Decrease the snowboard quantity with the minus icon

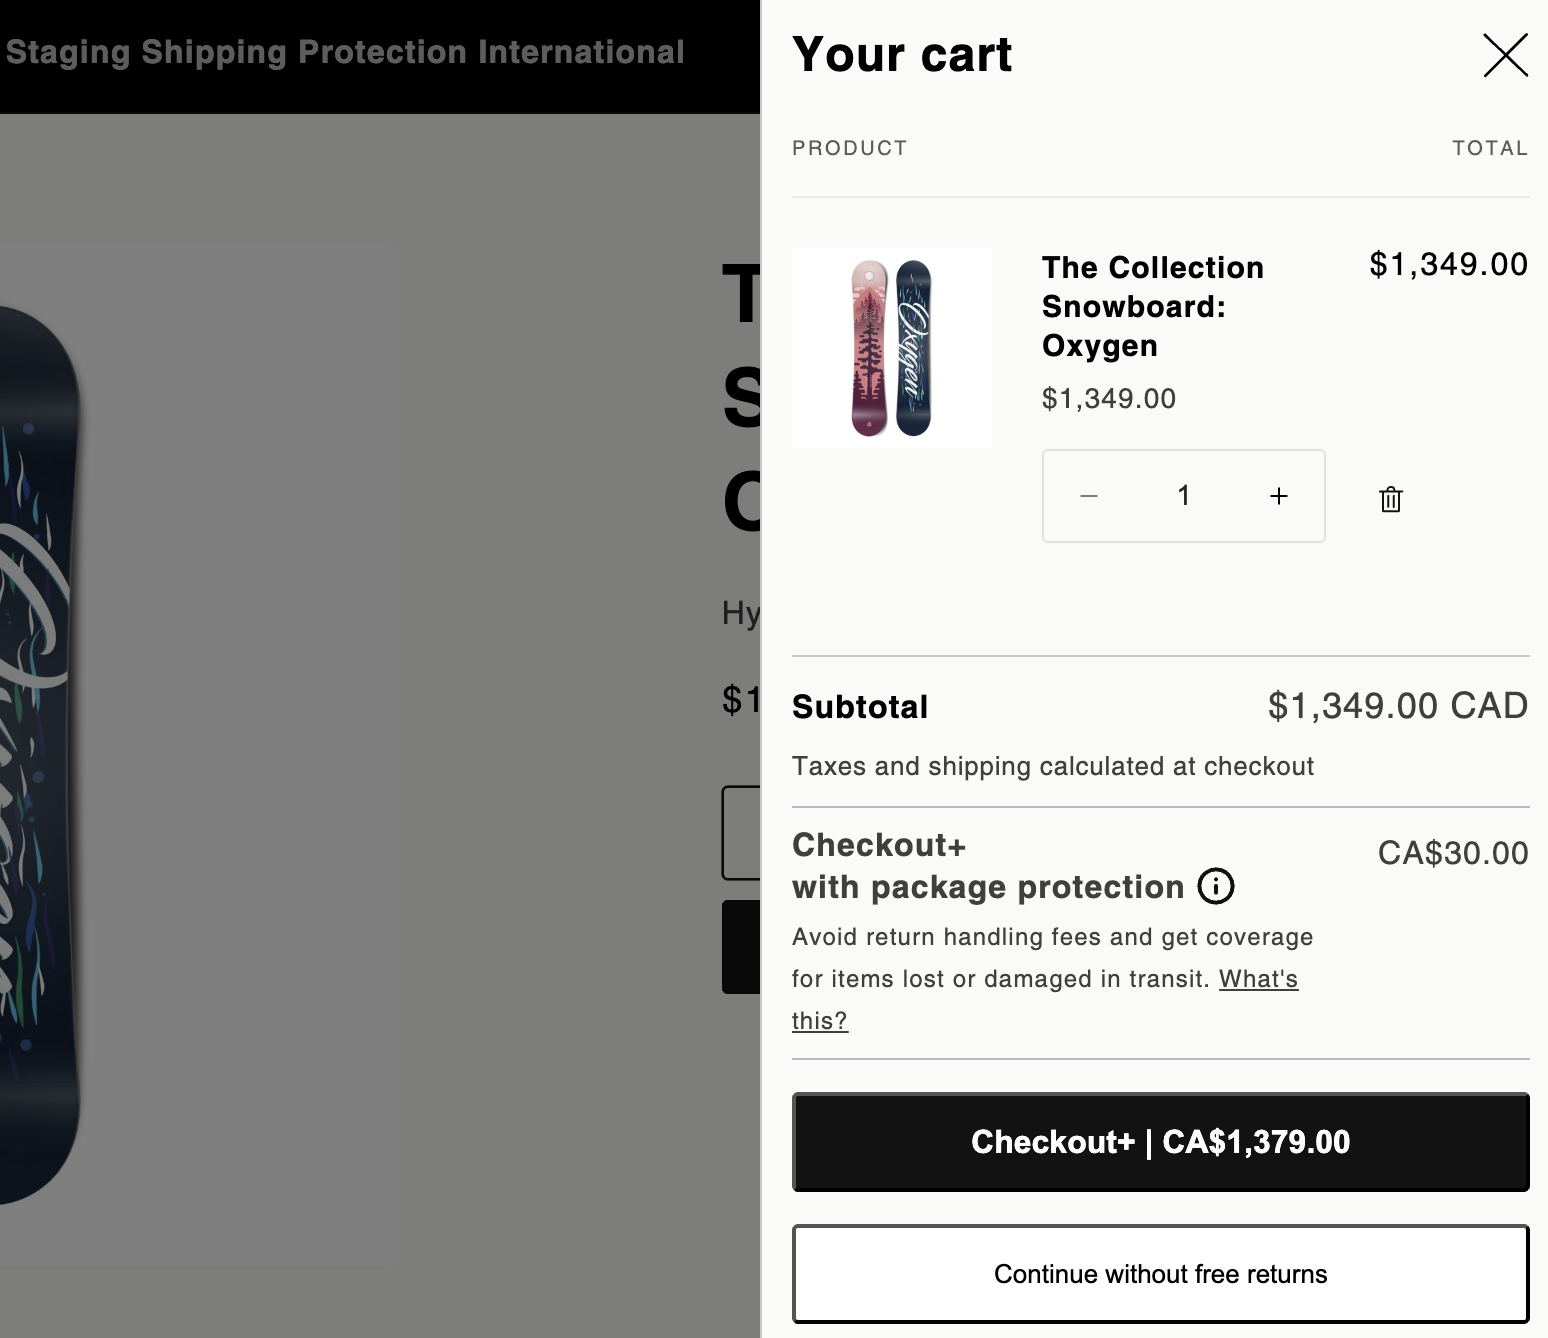coord(1089,496)
